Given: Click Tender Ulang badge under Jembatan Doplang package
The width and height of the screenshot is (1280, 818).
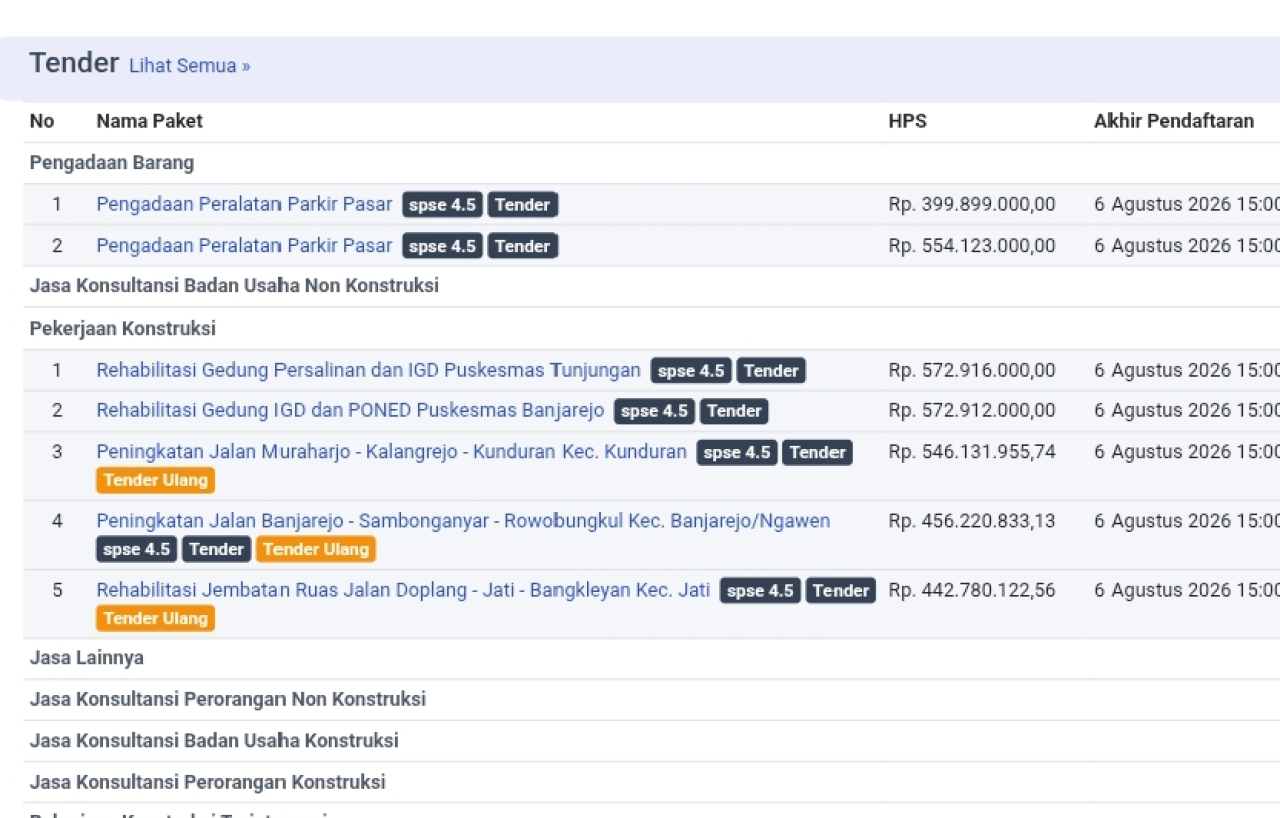Looking at the screenshot, I should coord(155,618).
